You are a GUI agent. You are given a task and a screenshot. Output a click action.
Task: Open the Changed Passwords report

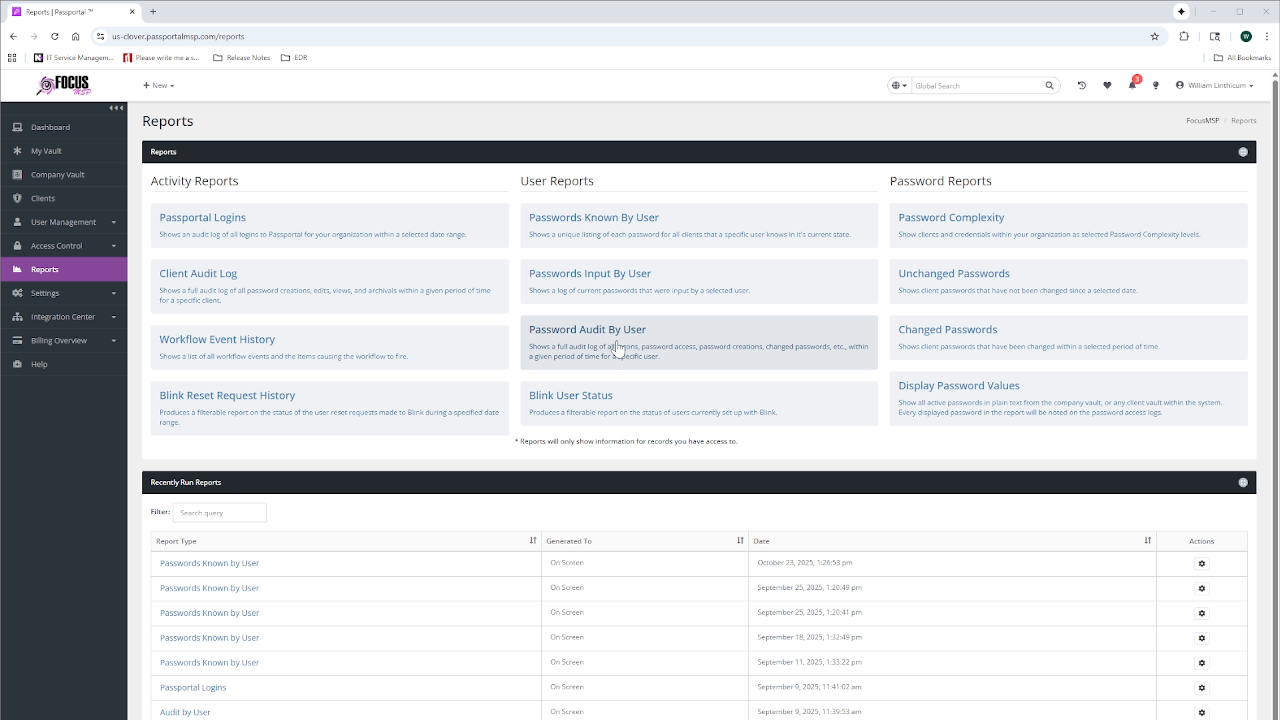[x=948, y=329]
